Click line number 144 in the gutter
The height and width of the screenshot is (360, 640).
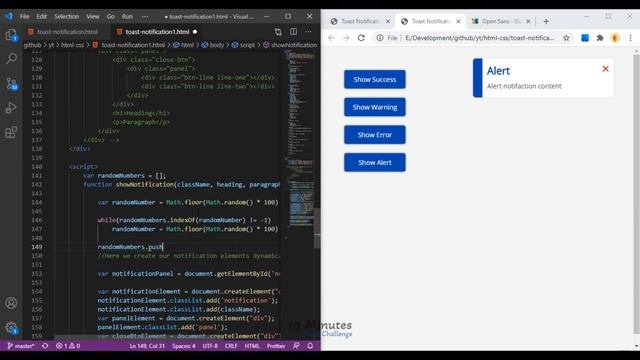click(x=37, y=202)
